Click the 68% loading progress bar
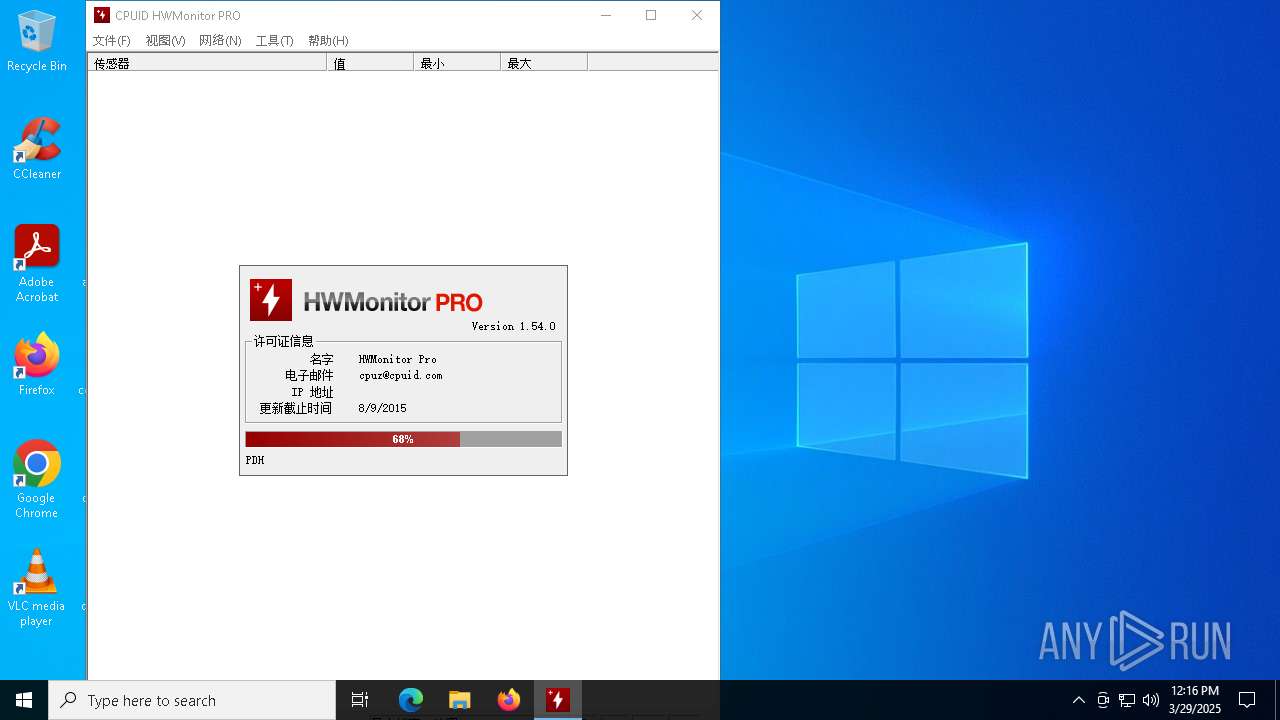 [403, 439]
